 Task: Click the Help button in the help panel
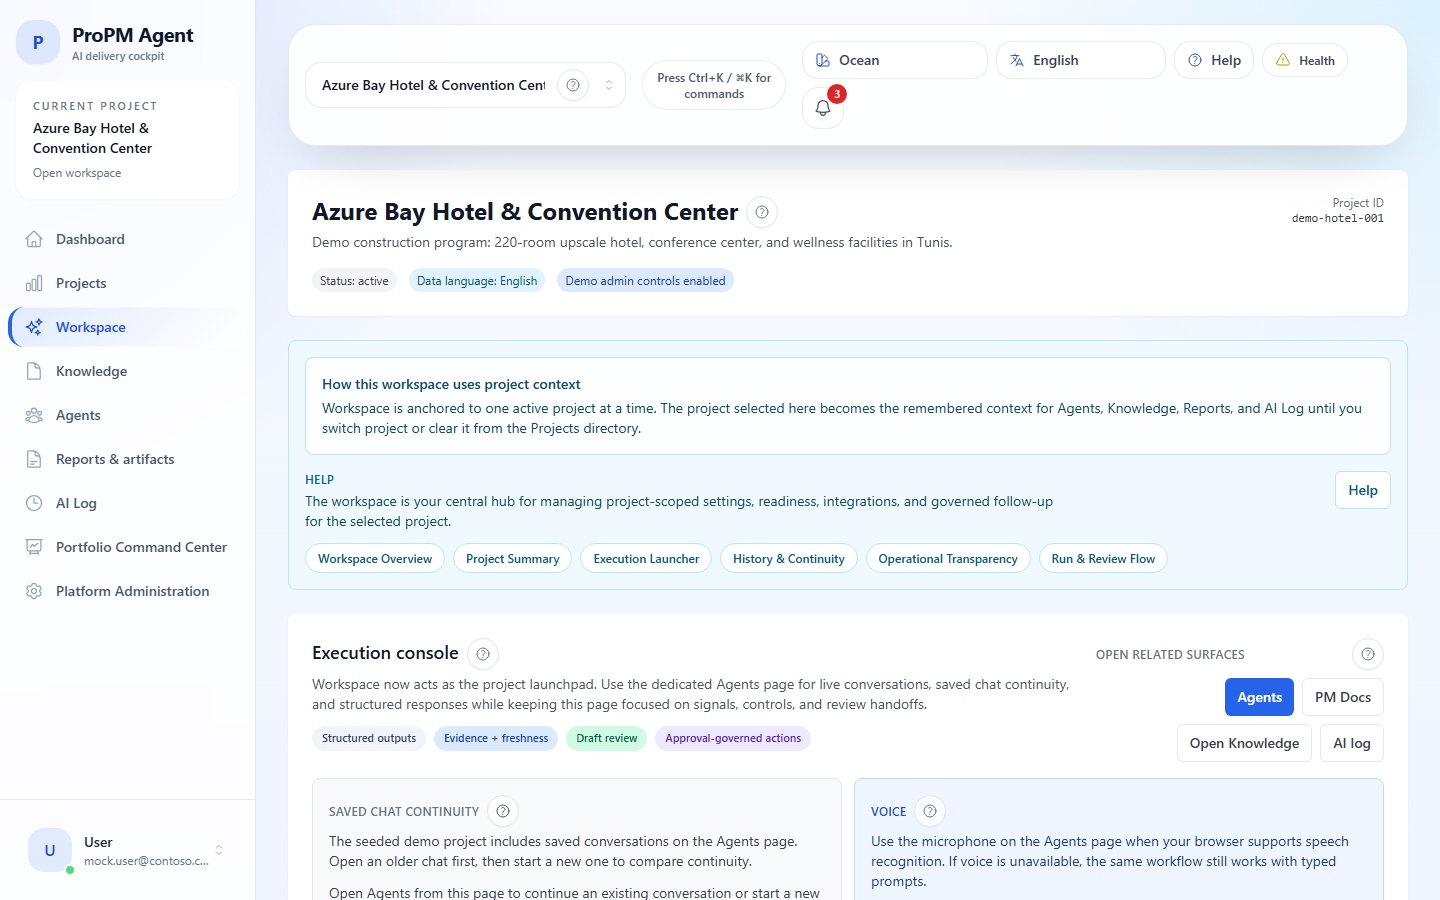[x=1362, y=490]
